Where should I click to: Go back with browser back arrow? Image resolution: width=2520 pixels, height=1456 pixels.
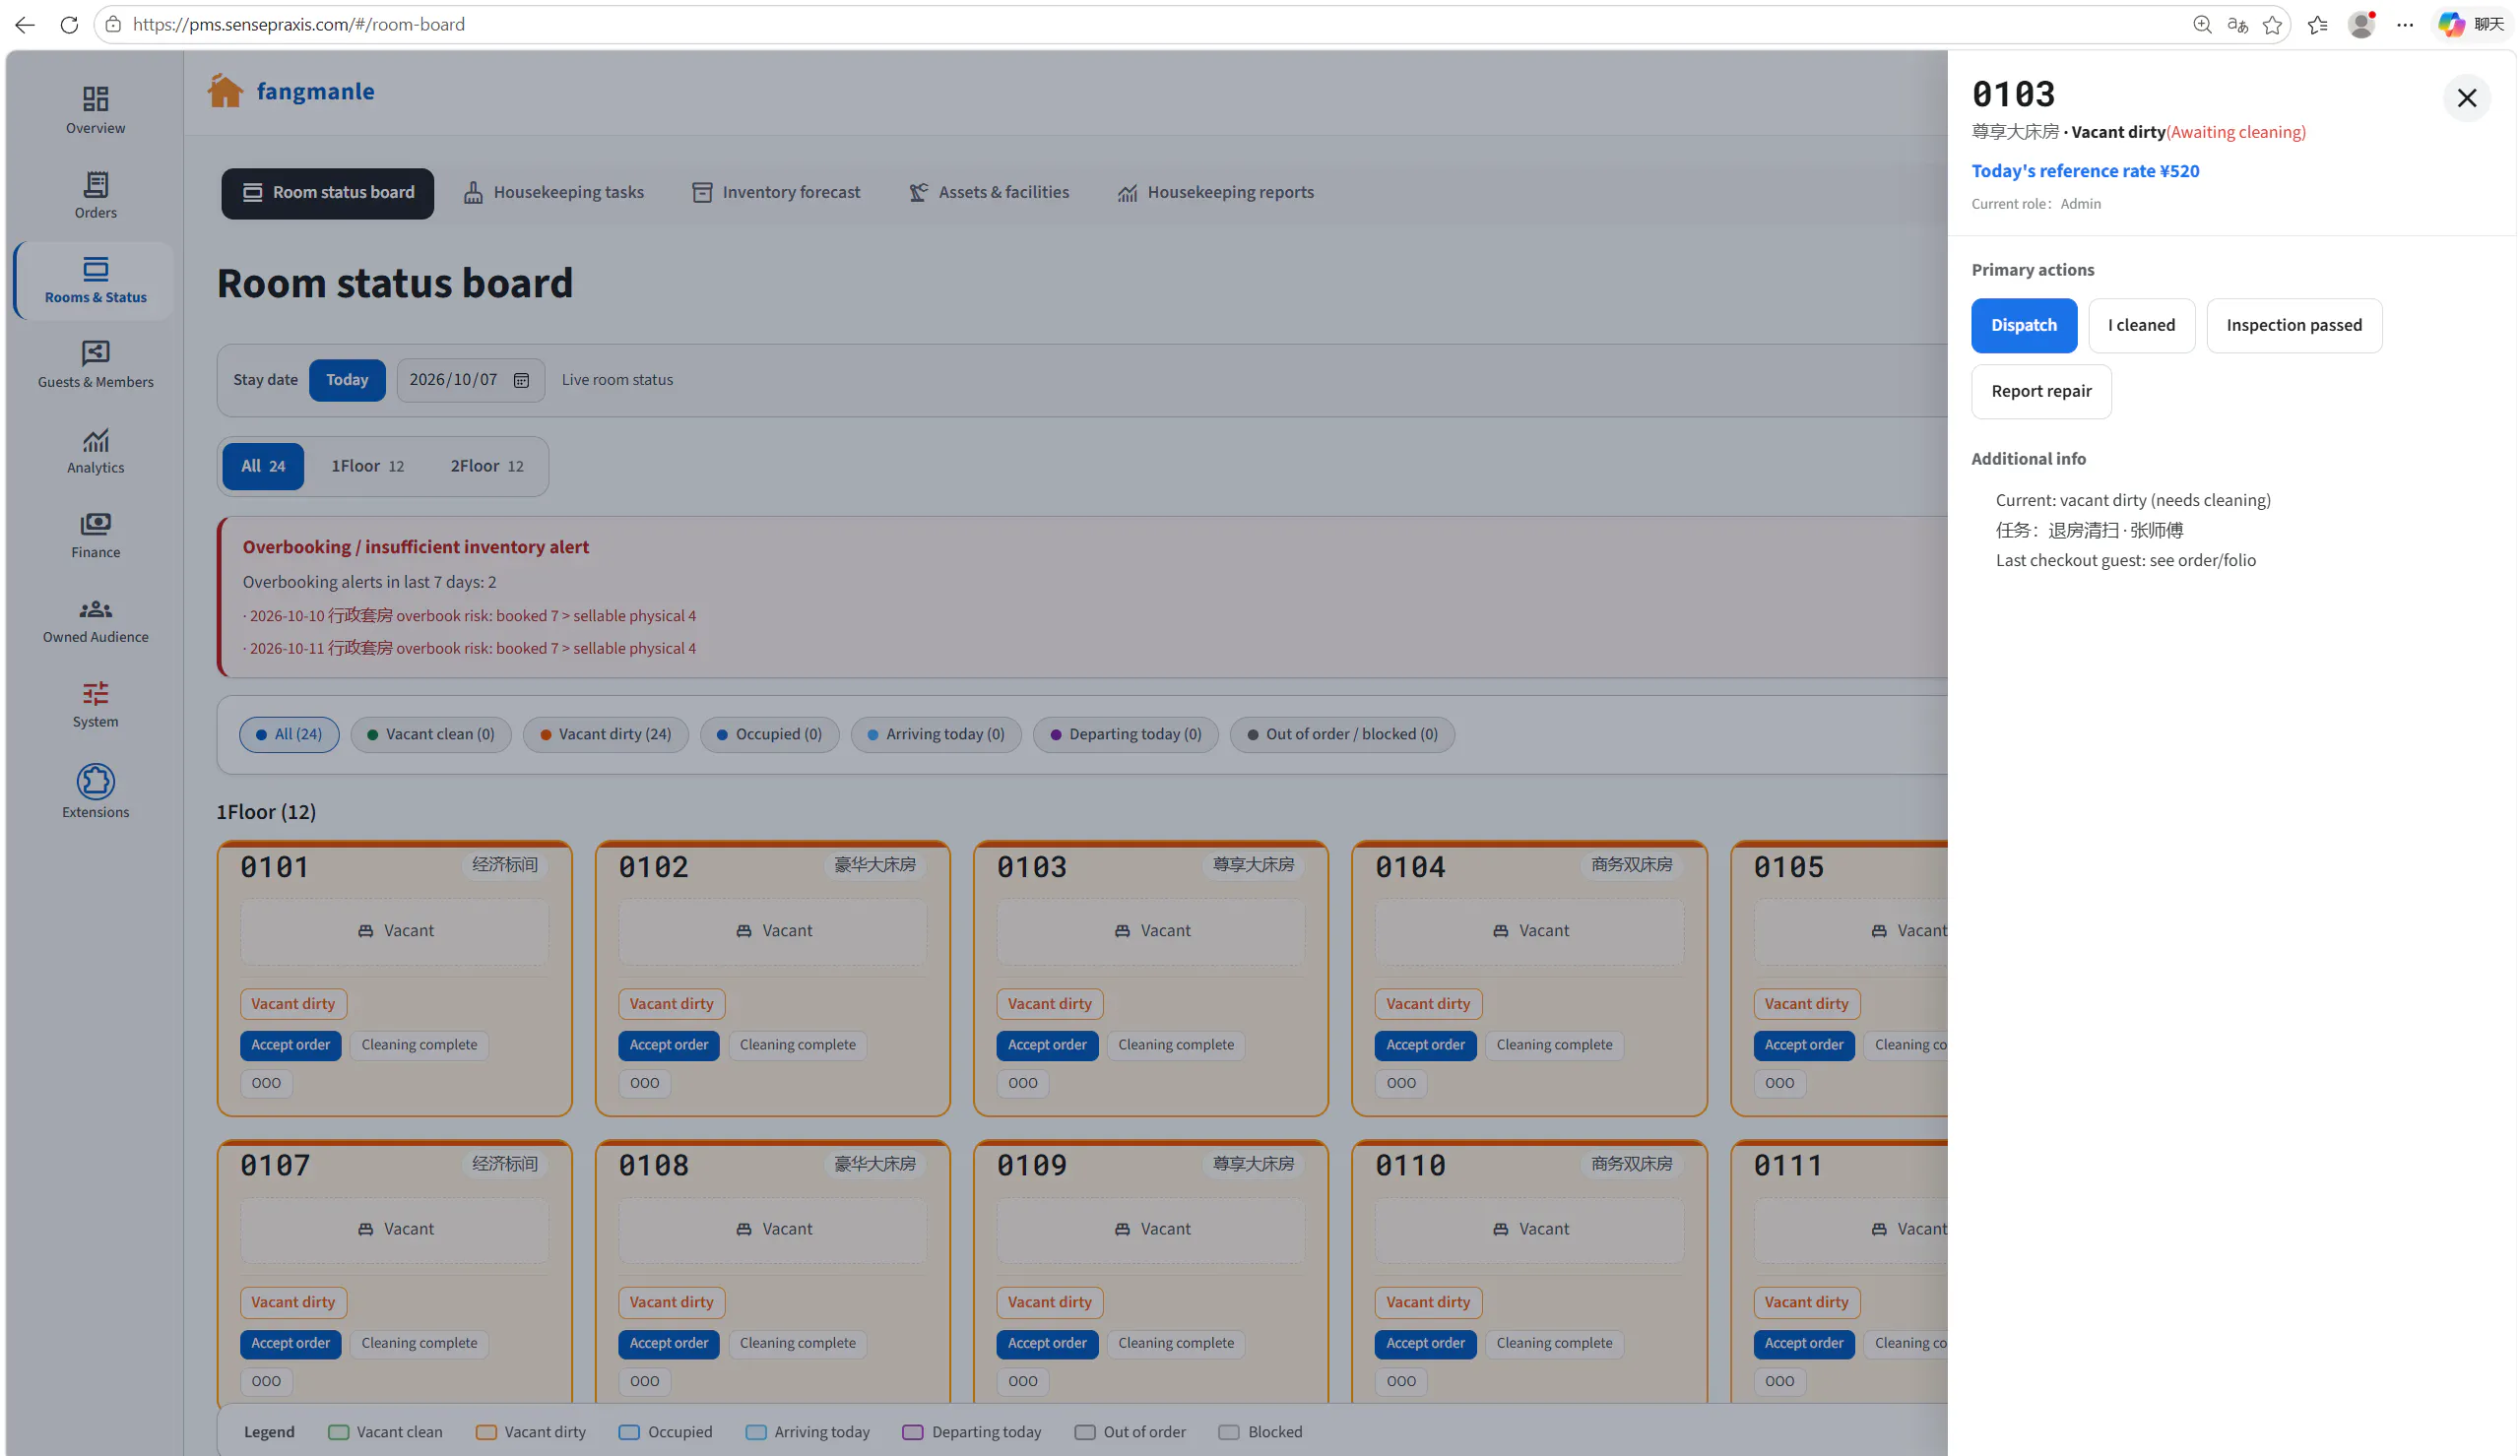(25, 24)
